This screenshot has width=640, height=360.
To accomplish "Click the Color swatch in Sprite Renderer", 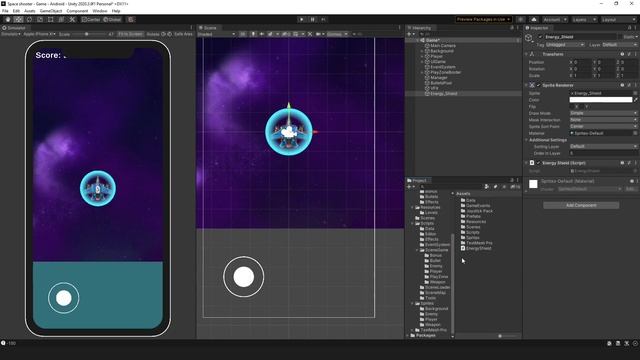I will 601,100.
